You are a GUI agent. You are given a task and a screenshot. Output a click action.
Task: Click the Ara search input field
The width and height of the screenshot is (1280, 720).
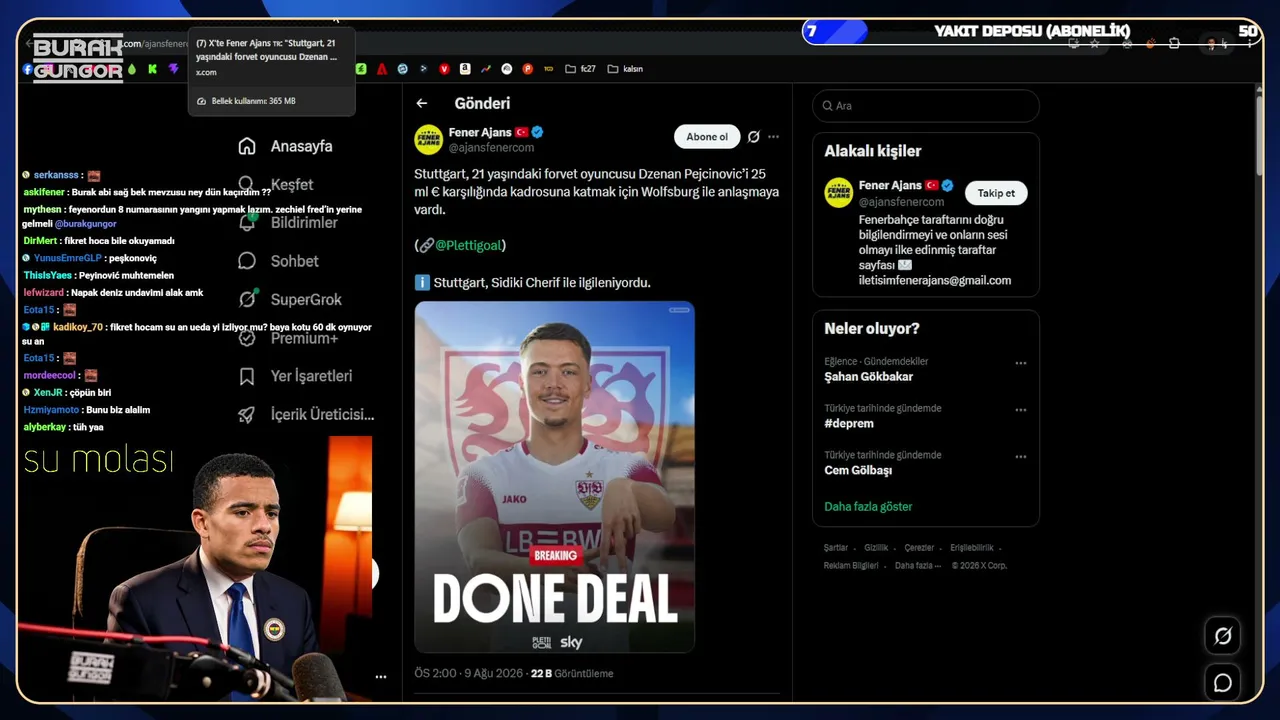click(x=925, y=106)
